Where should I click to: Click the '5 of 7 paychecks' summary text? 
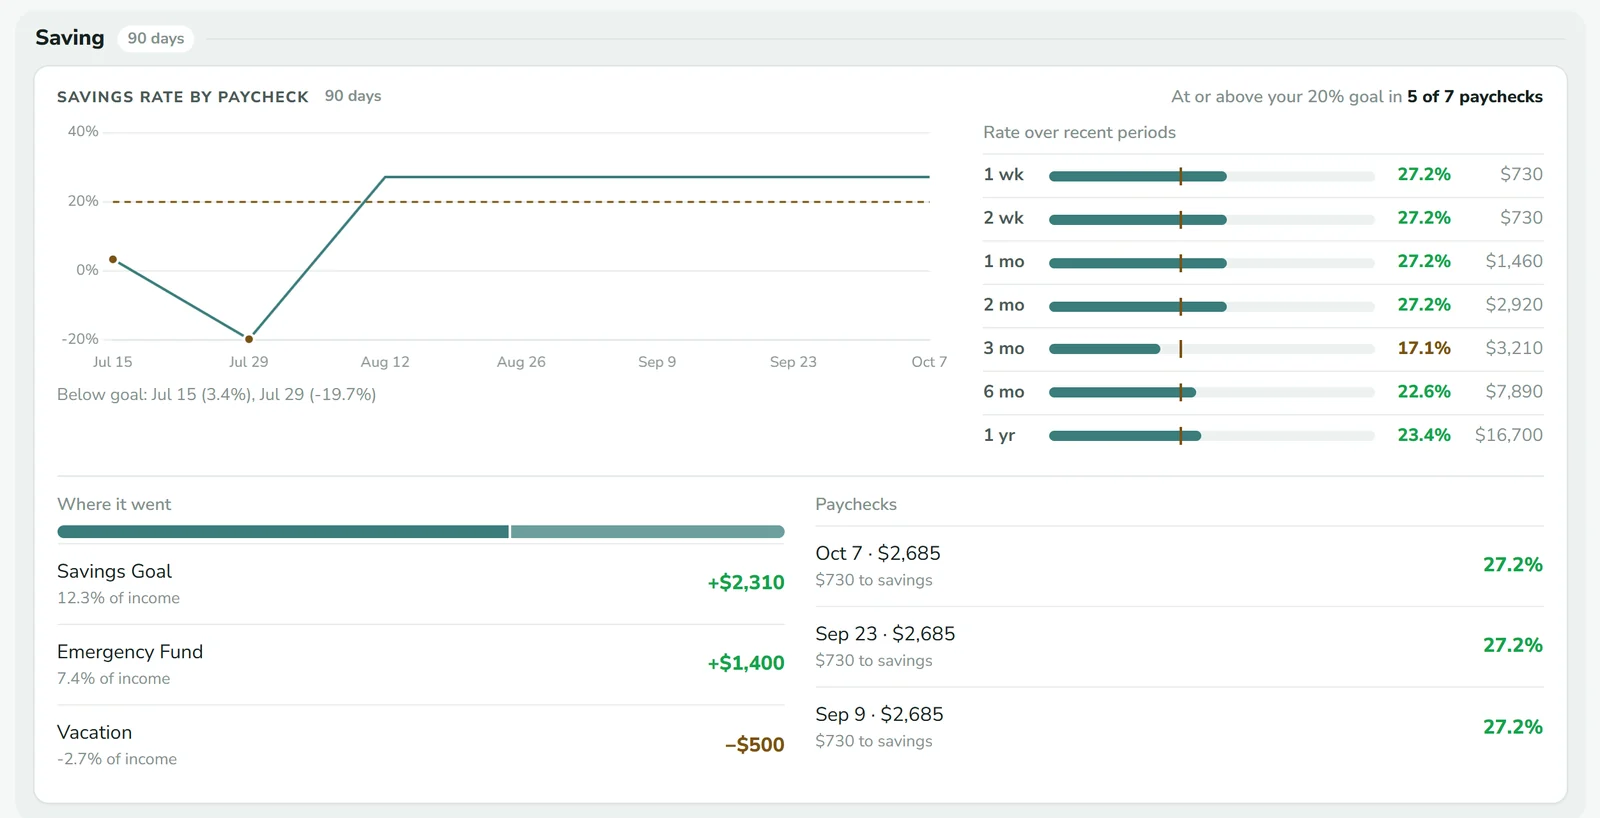[x=1475, y=97]
